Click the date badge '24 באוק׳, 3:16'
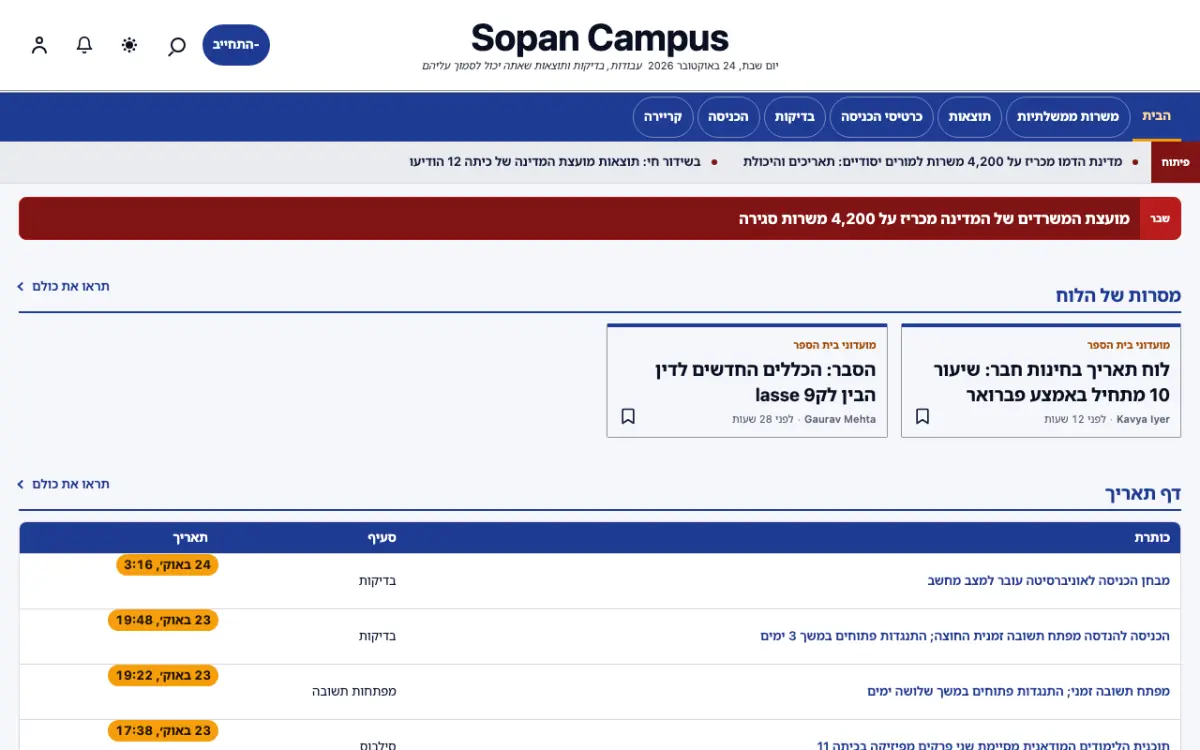This screenshot has width=1200, height=750. 168,565
